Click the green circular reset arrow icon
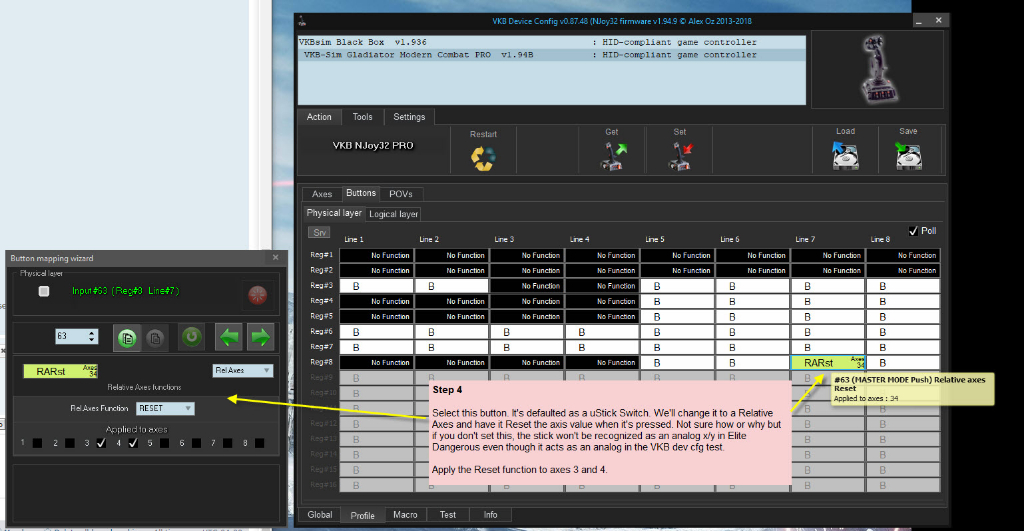This screenshot has height=531, width=1024. 191,337
